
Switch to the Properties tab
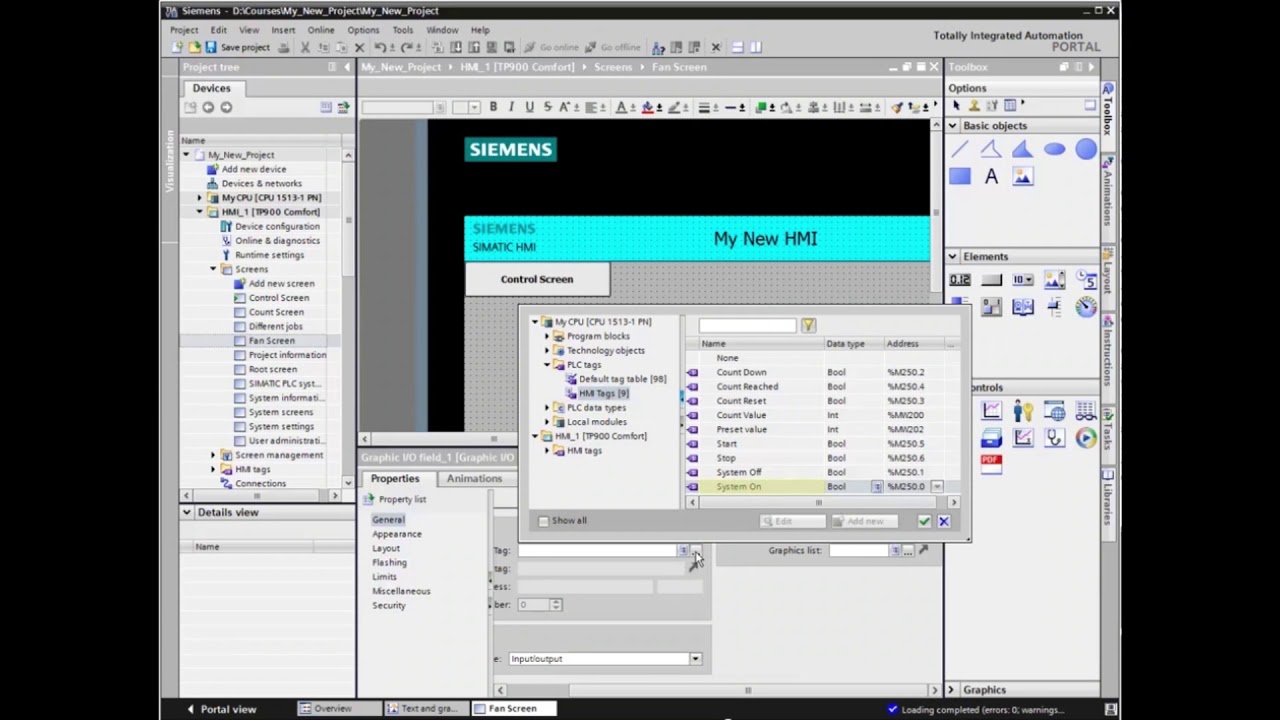pos(395,478)
